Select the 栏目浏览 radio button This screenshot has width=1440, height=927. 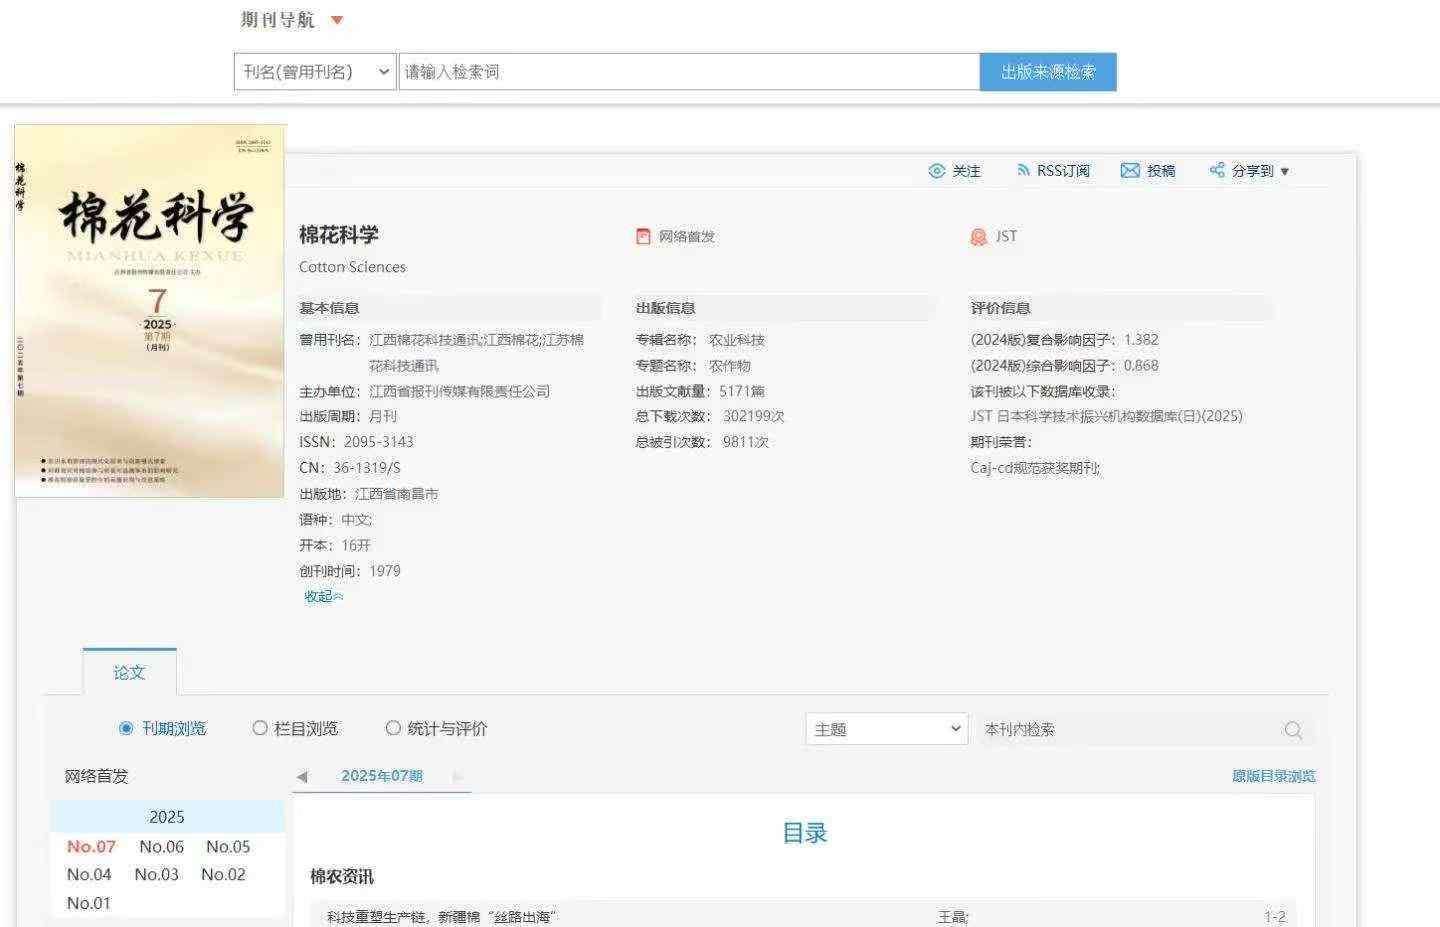point(260,728)
